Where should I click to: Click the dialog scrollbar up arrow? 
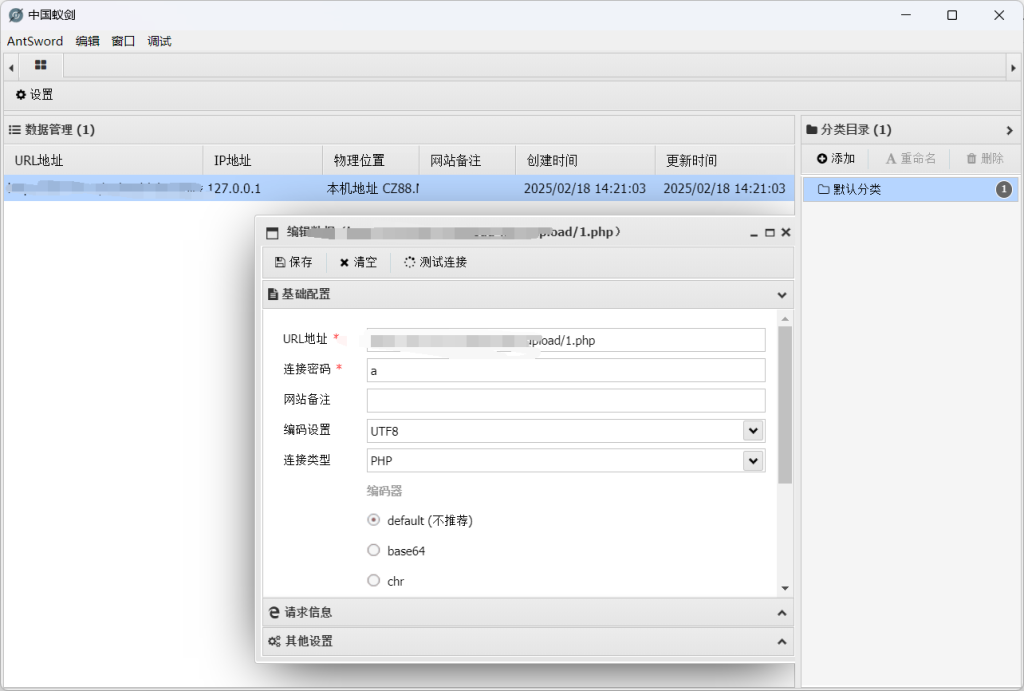coord(785,319)
